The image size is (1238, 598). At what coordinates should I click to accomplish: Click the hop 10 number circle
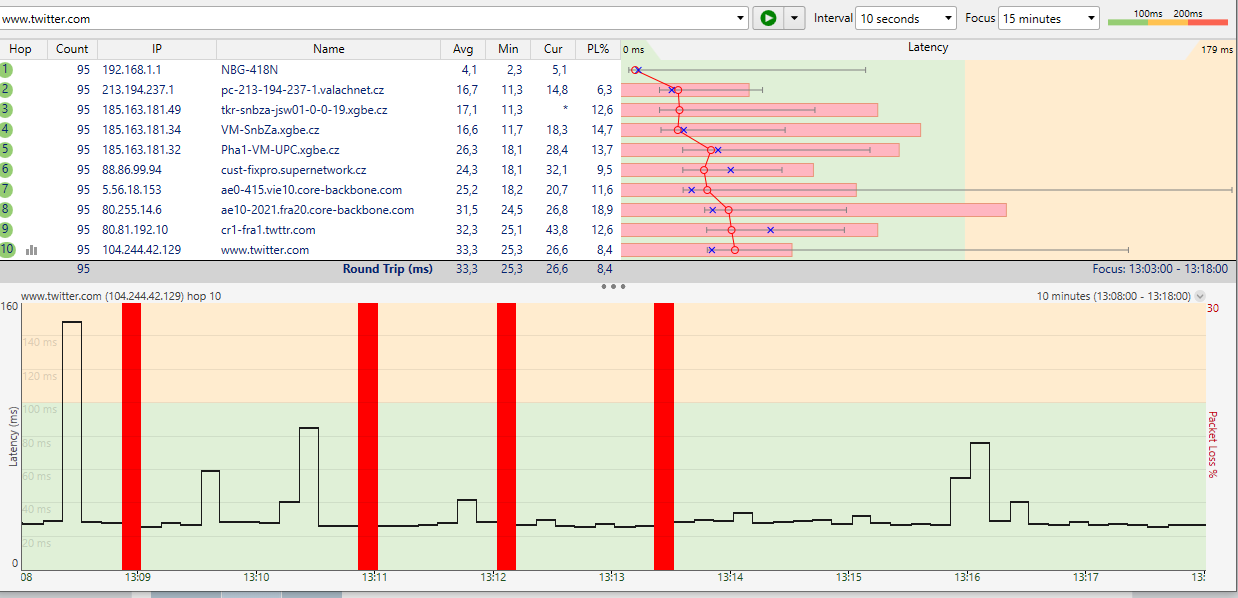(x=7, y=250)
